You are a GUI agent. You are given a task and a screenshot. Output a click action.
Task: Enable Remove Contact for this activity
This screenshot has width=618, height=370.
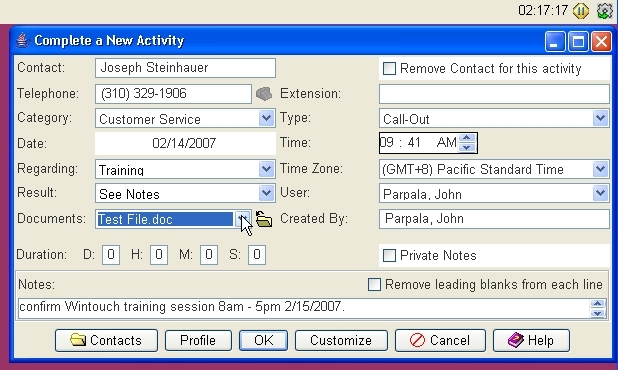[389, 69]
